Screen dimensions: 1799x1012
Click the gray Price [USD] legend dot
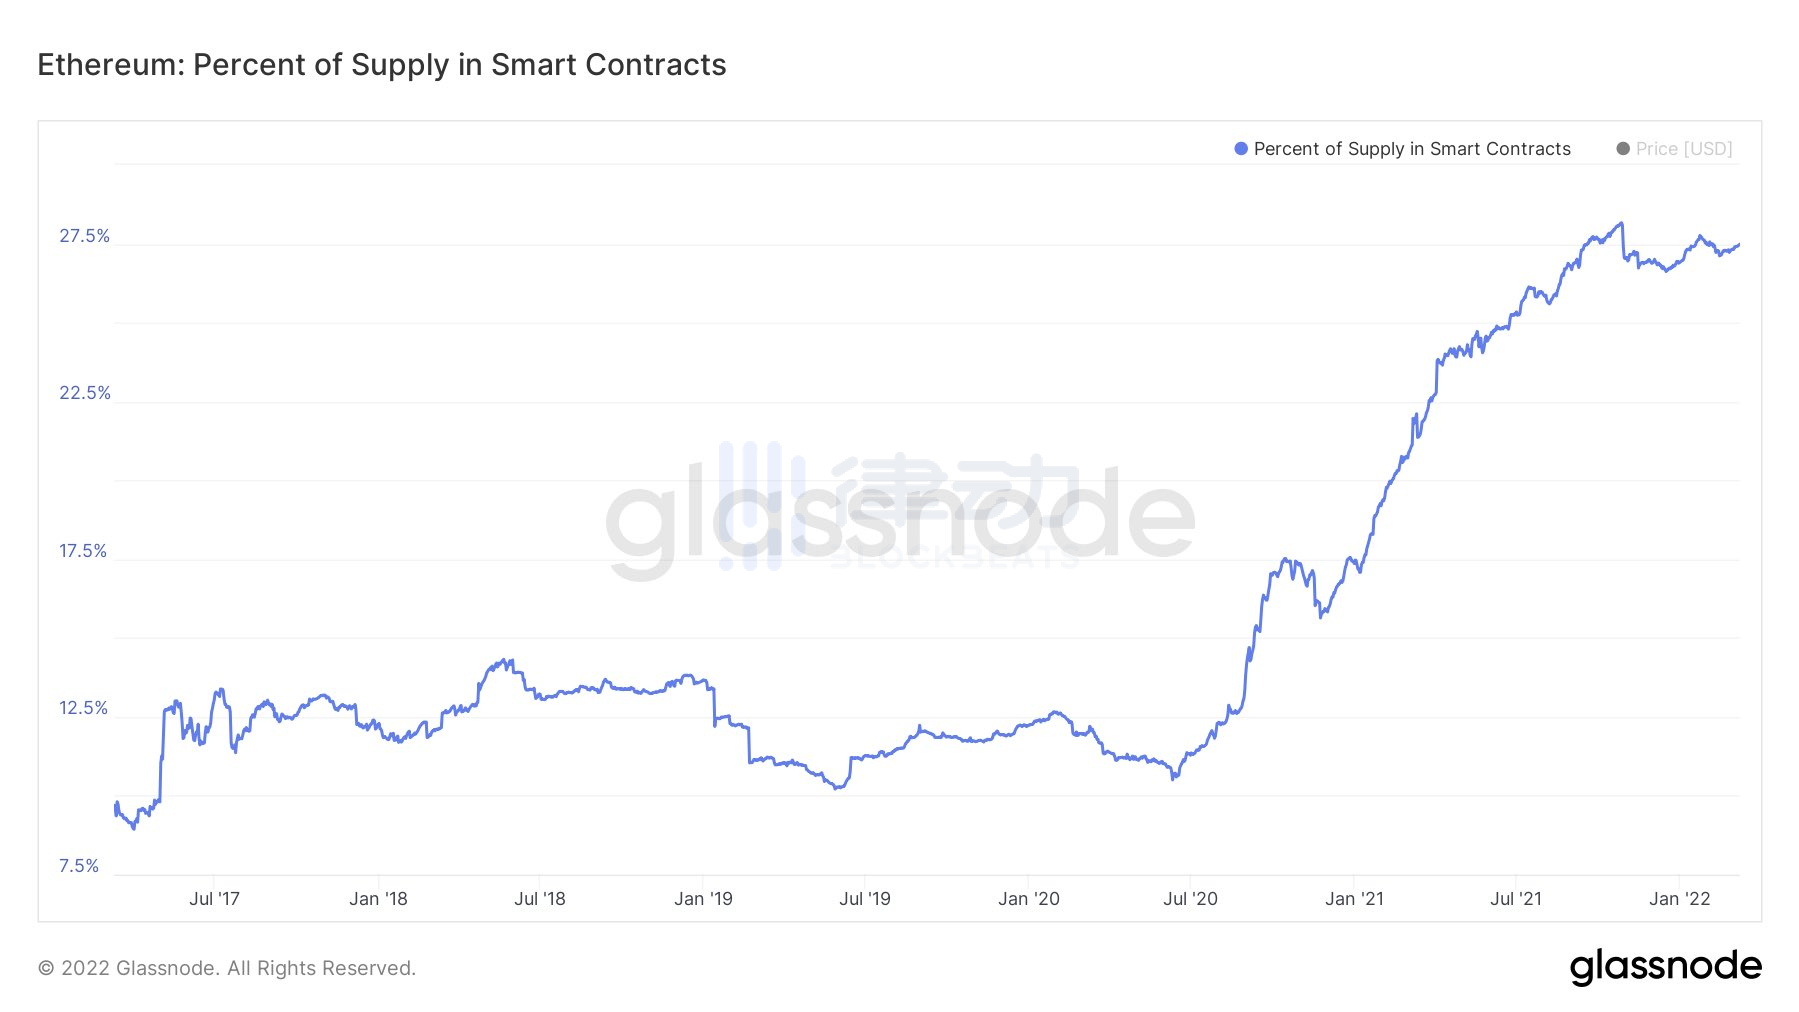point(1623,149)
